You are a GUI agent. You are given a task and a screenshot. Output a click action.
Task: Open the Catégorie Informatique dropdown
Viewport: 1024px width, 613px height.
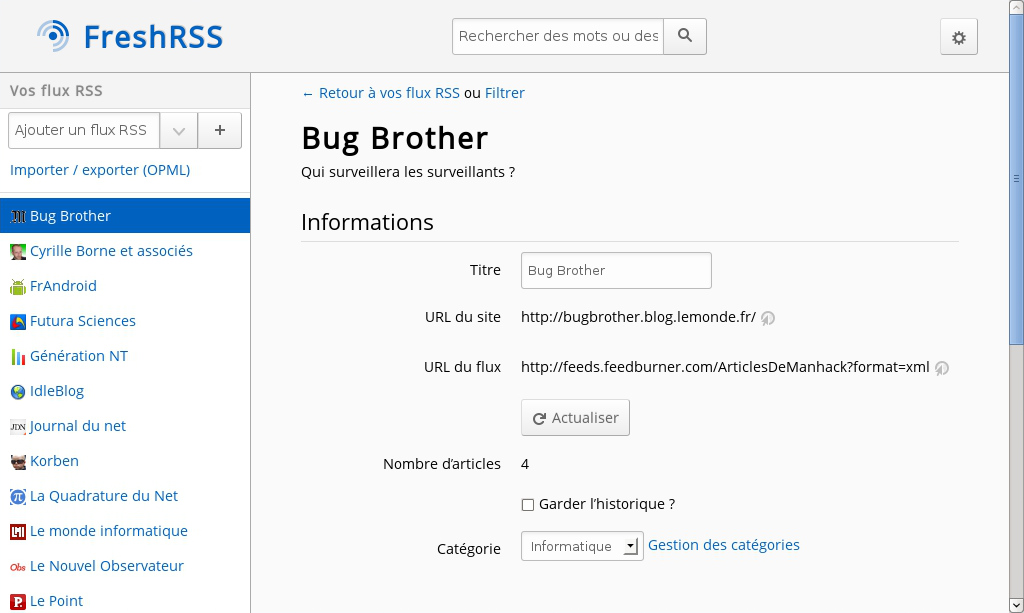[x=582, y=546]
